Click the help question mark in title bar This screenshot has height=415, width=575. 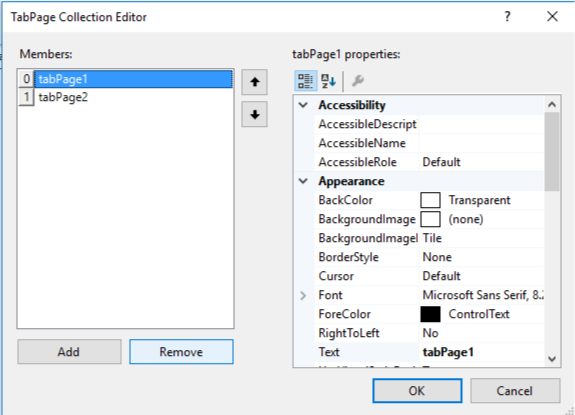(508, 16)
